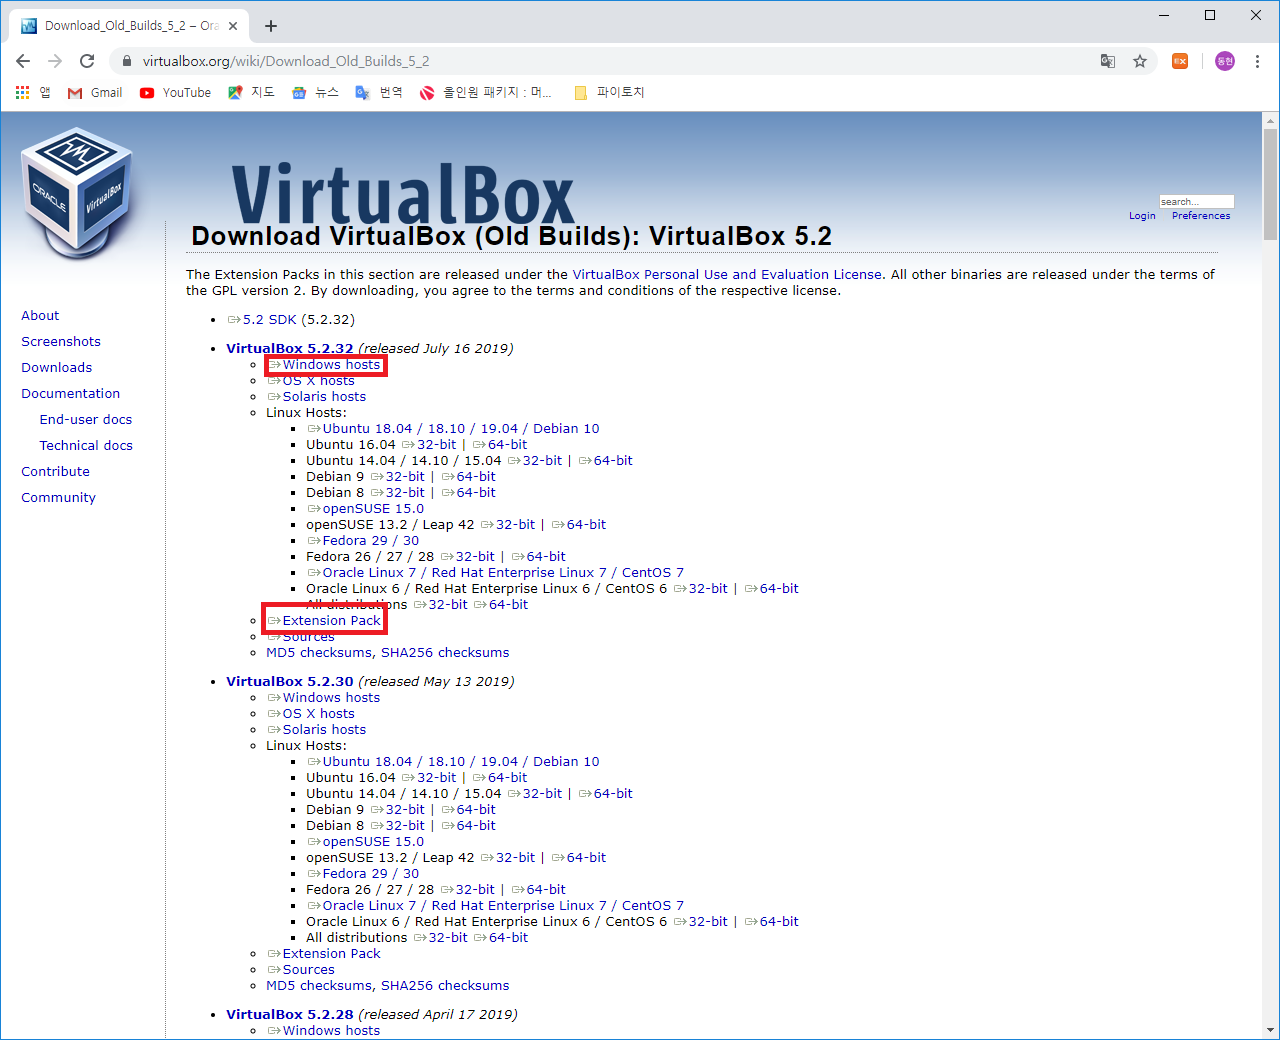Download Windows hosts for 5.2.30

(325, 697)
